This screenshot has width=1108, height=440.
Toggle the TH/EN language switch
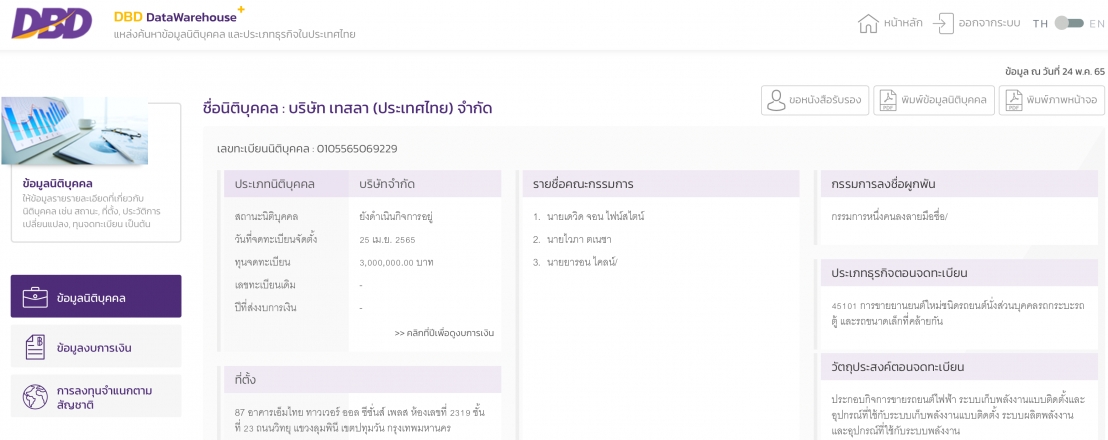point(1068,23)
